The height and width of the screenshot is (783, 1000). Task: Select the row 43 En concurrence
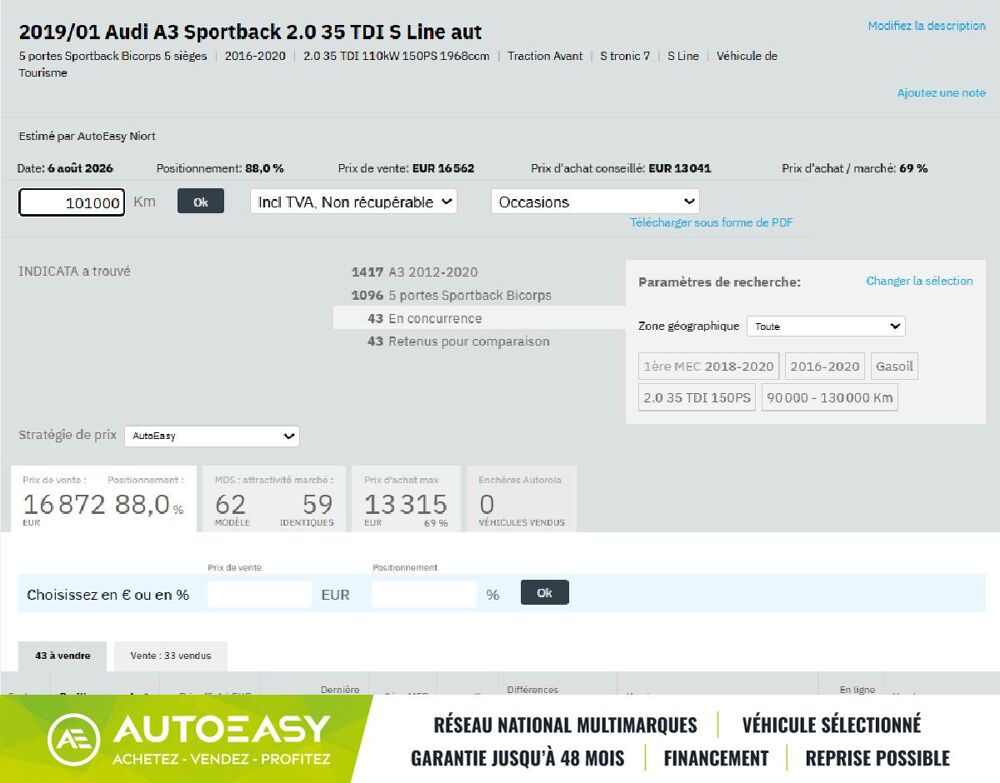pyautogui.click(x=478, y=318)
